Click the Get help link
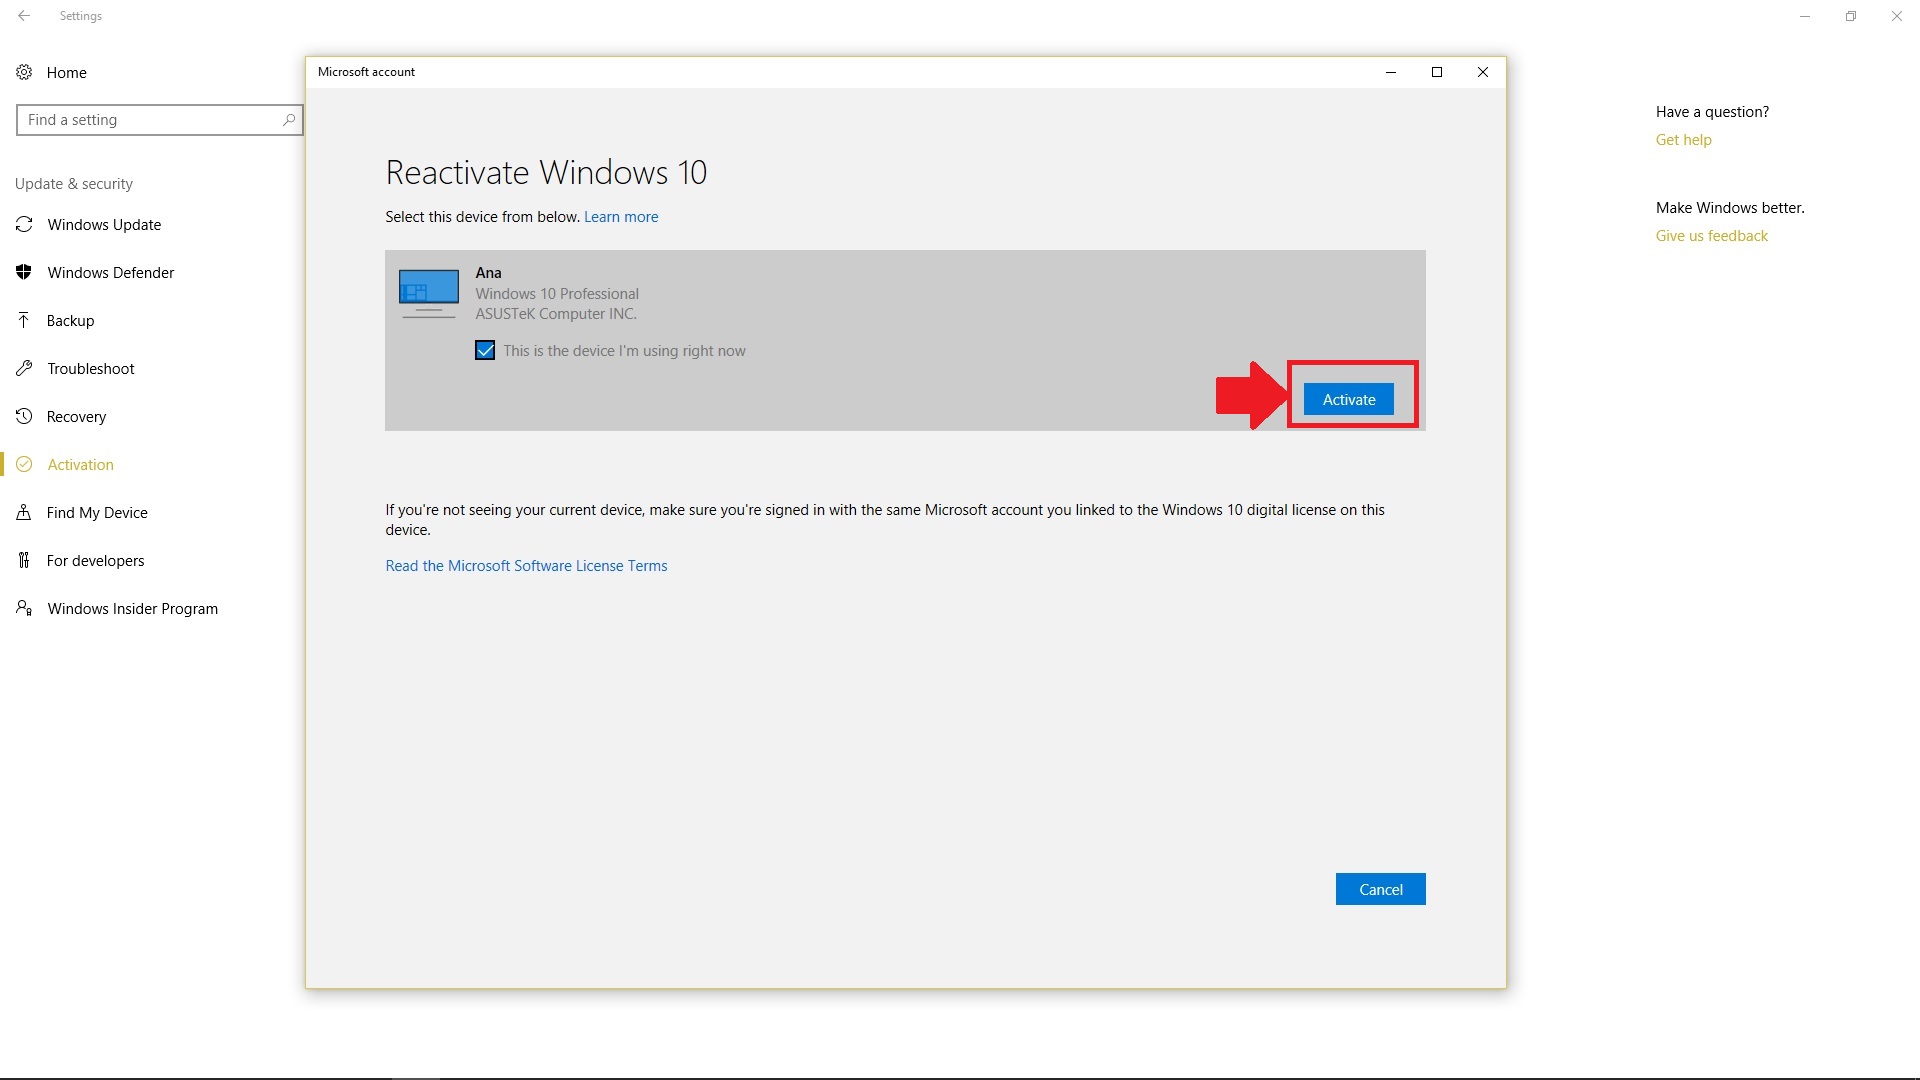The image size is (1920, 1080). [x=1683, y=140]
